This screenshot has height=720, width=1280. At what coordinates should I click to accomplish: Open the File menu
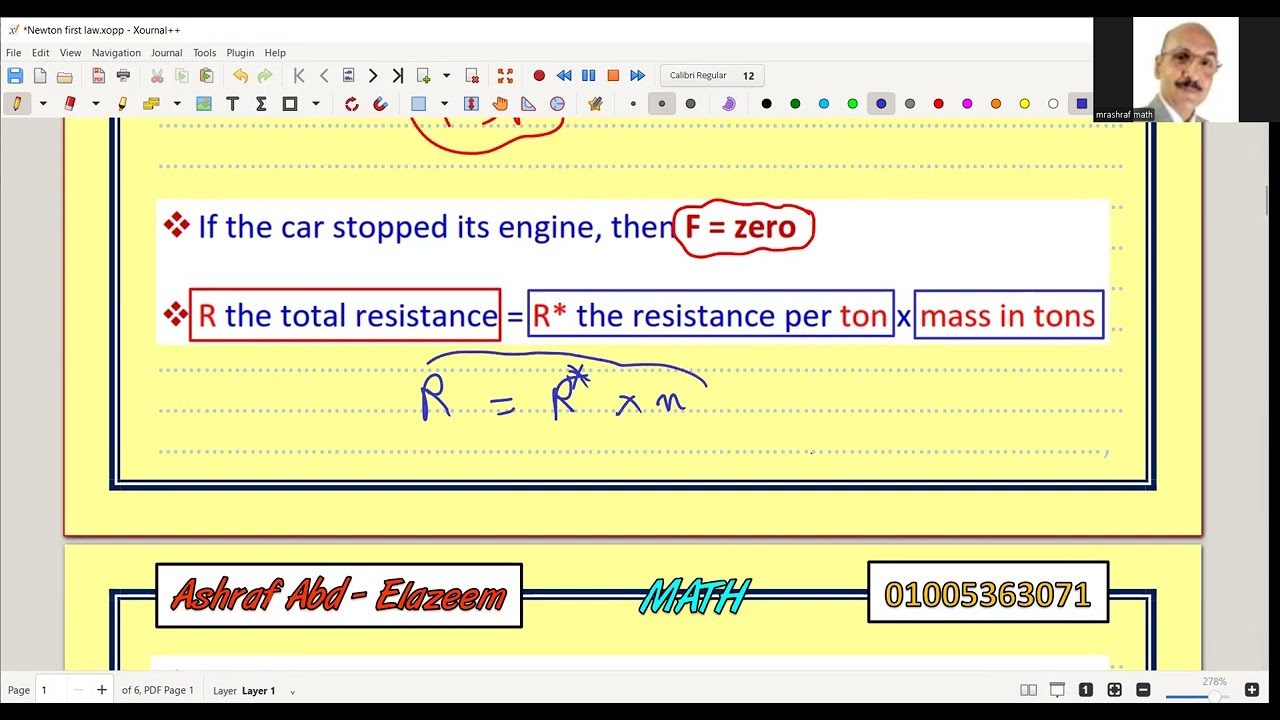13,53
